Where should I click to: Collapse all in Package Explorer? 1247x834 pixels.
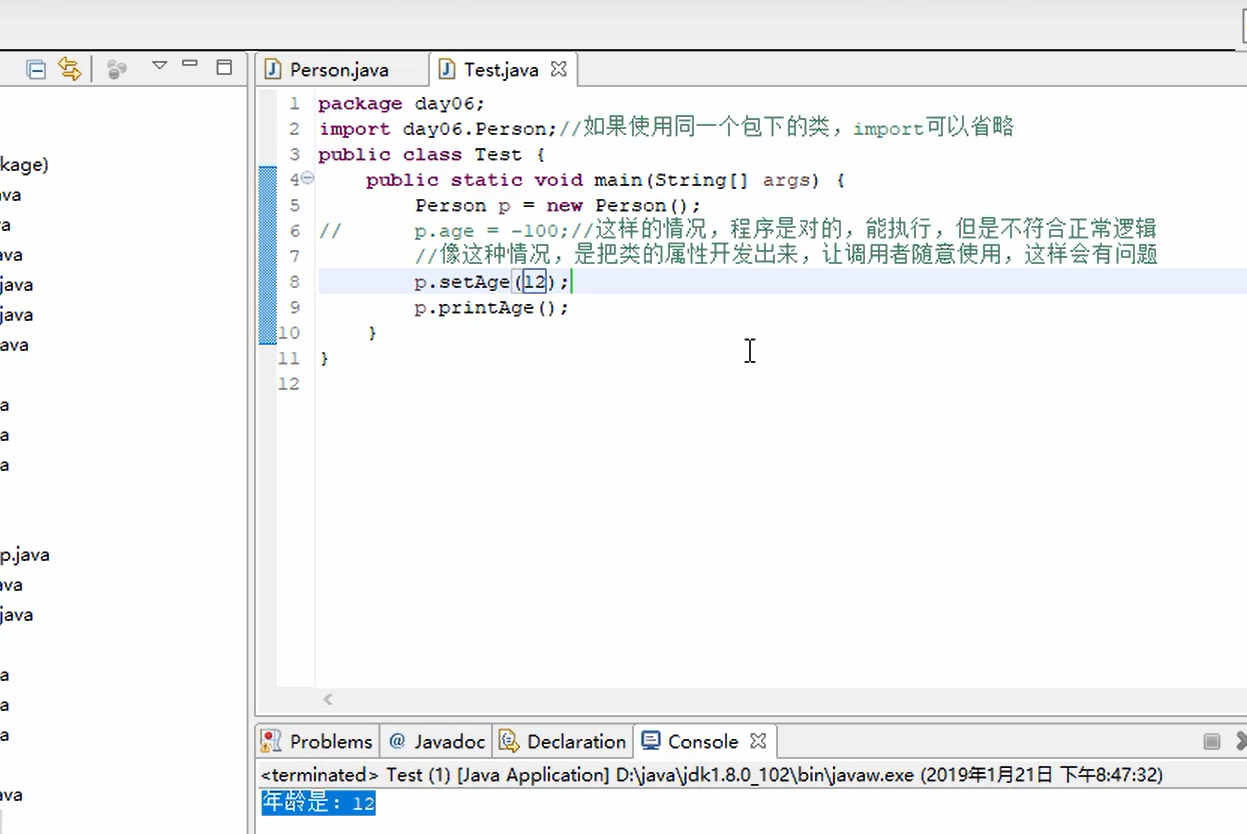pyautogui.click(x=36, y=69)
